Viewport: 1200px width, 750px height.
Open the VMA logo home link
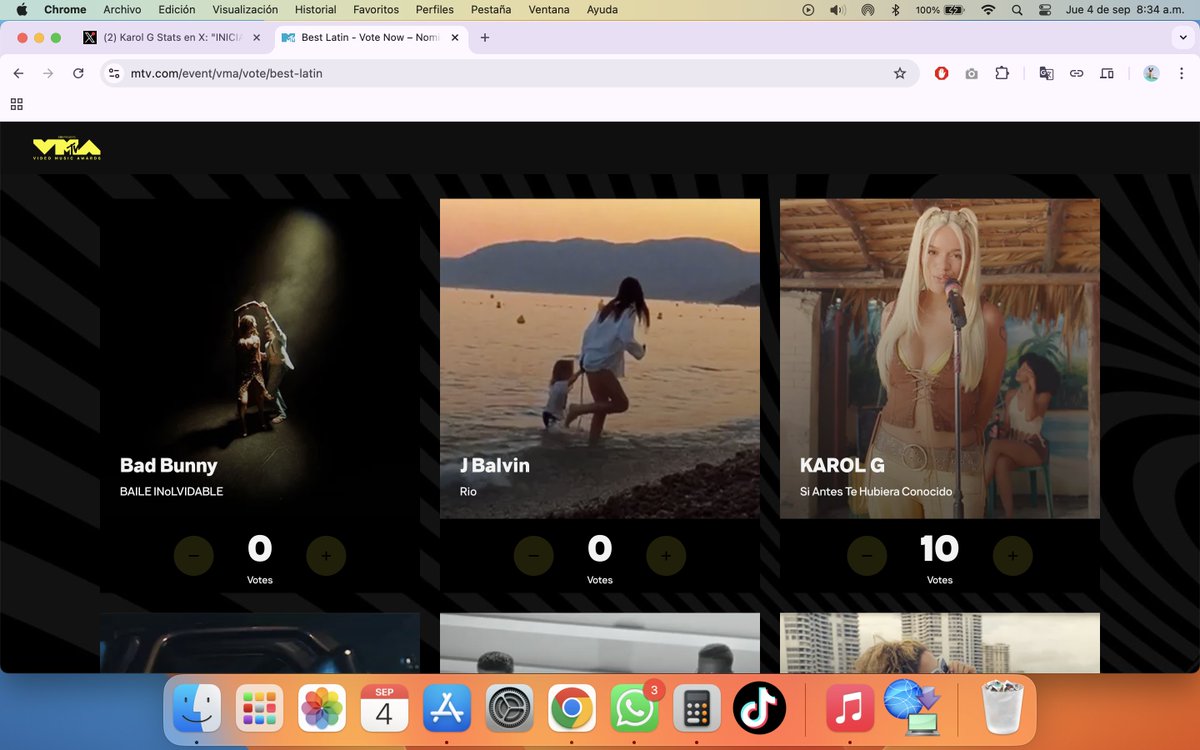pyautogui.click(x=67, y=149)
